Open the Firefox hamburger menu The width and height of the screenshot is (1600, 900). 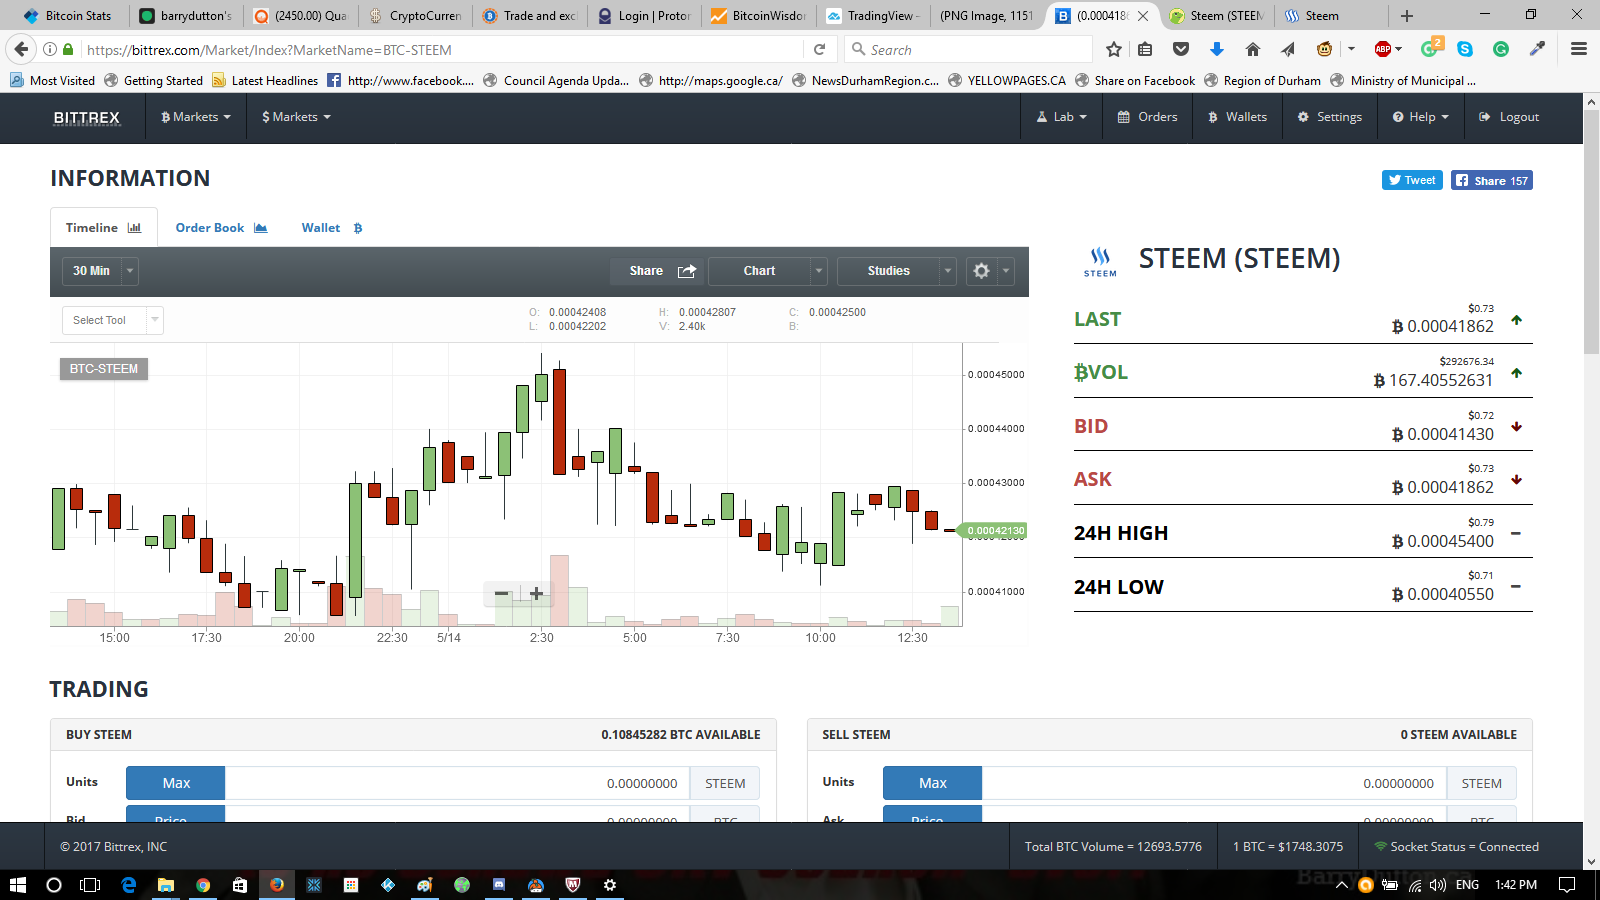pos(1579,49)
